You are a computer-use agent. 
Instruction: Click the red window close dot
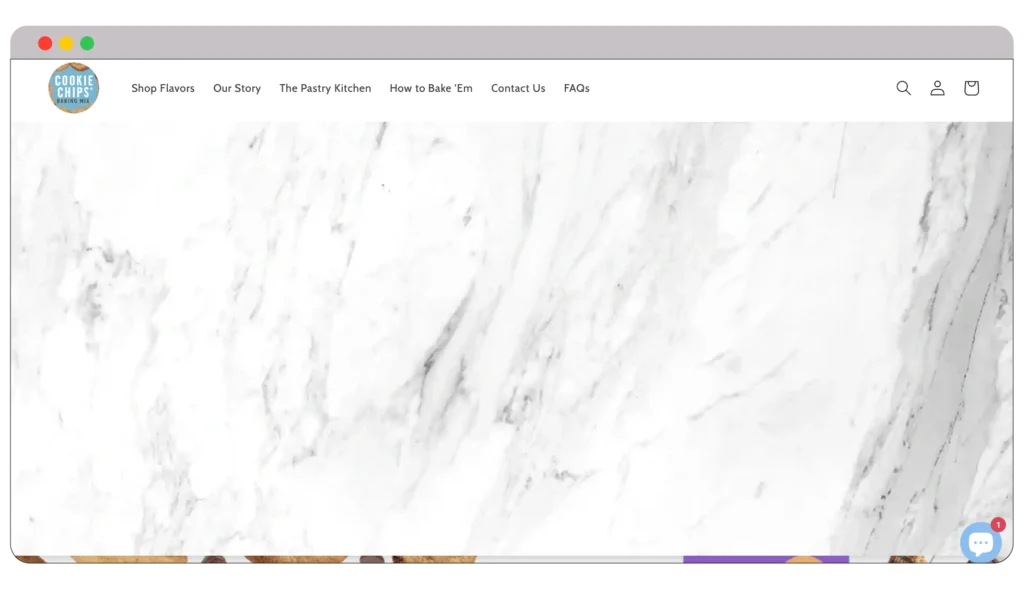(x=45, y=43)
